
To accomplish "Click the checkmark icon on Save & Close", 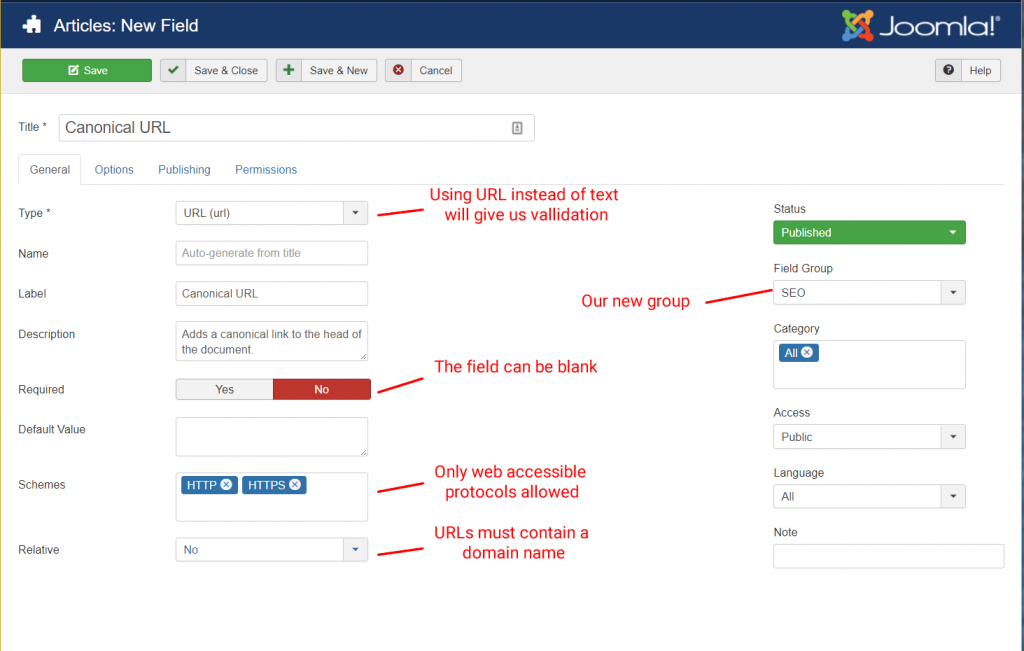I will [x=174, y=70].
